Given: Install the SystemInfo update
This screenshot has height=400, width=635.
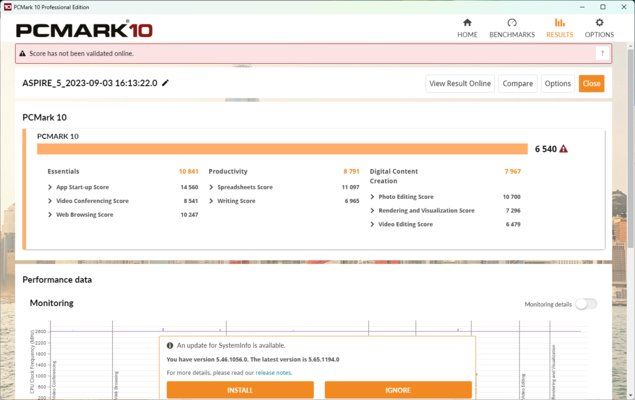Looking at the screenshot, I should (240, 390).
